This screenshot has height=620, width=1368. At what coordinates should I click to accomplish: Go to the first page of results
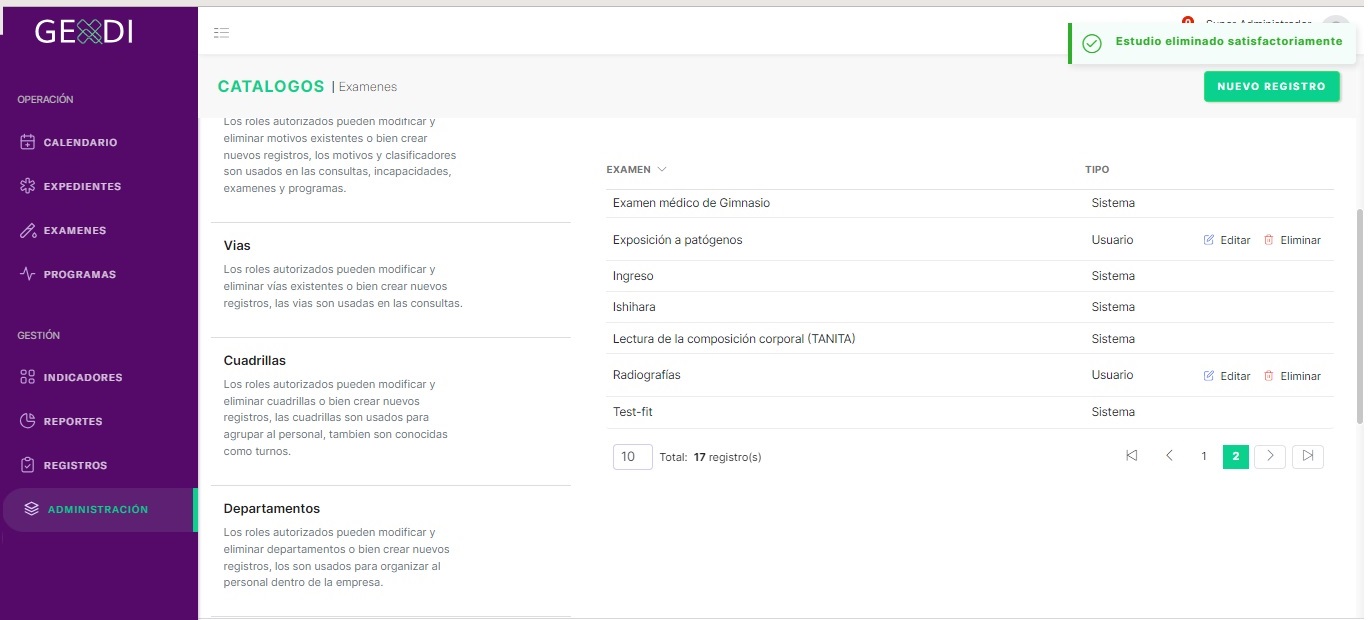click(x=1132, y=456)
